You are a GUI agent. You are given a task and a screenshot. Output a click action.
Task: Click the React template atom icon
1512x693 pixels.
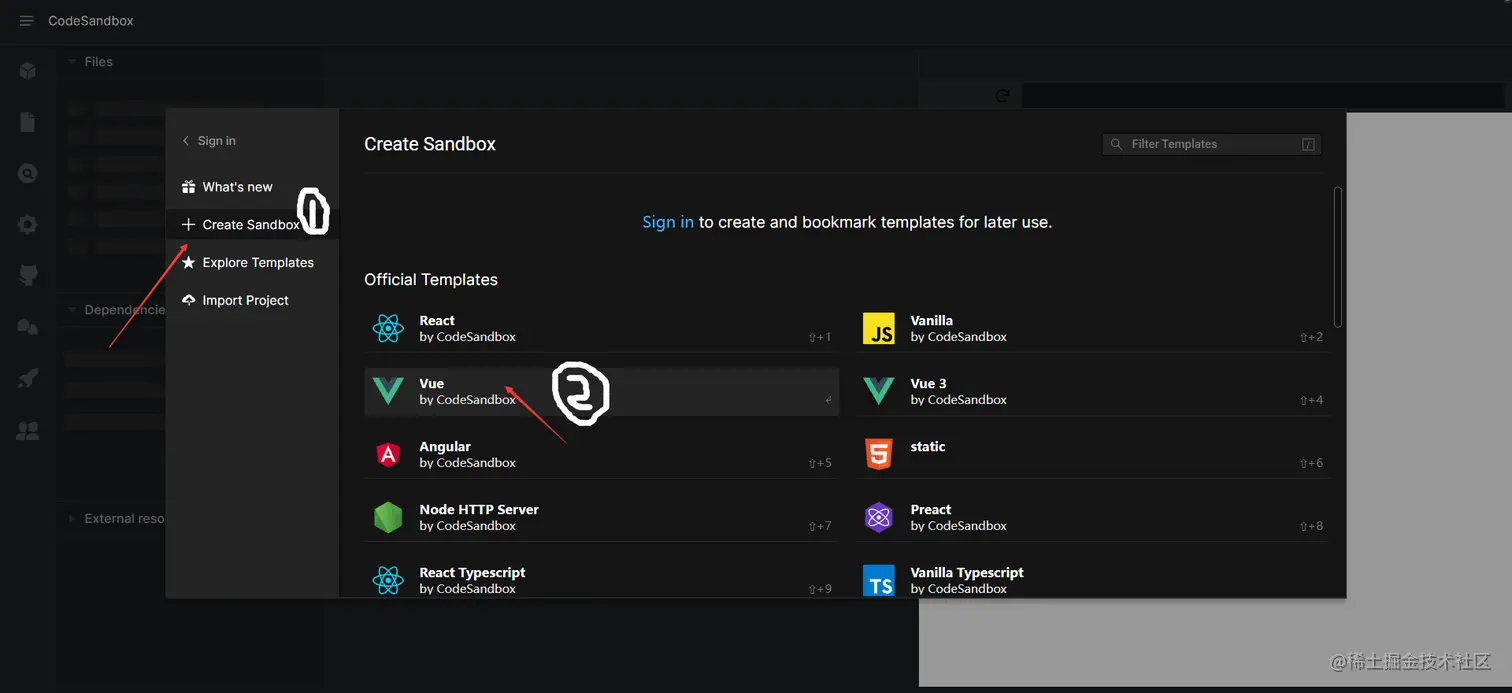pos(387,328)
